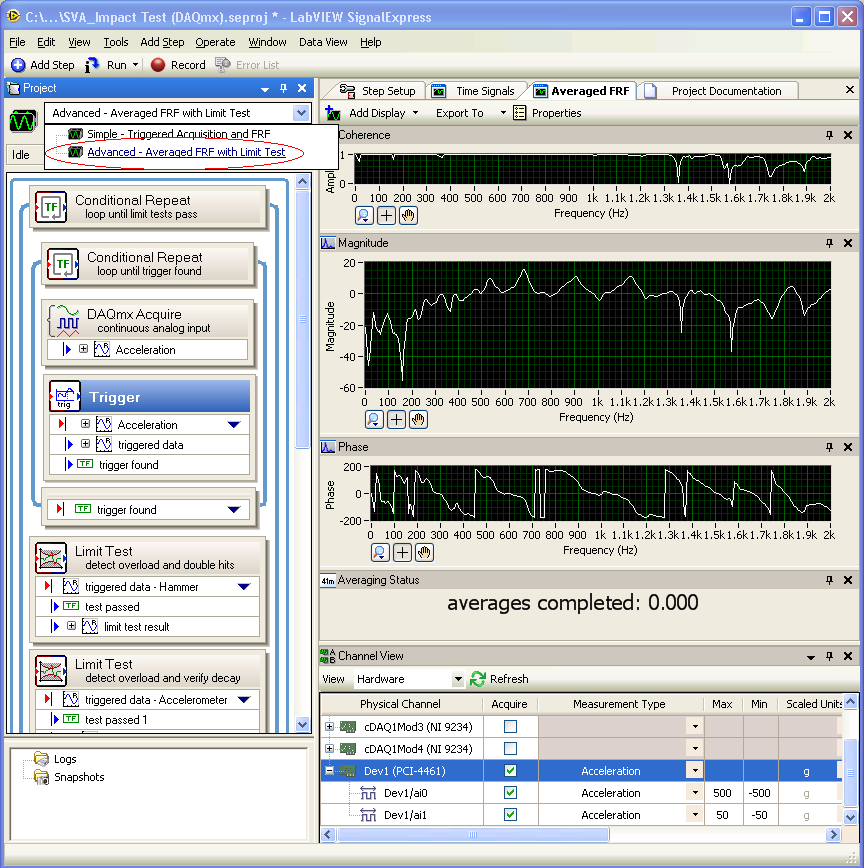
Task: Open the View Hardware combo box
Action: coord(409,679)
